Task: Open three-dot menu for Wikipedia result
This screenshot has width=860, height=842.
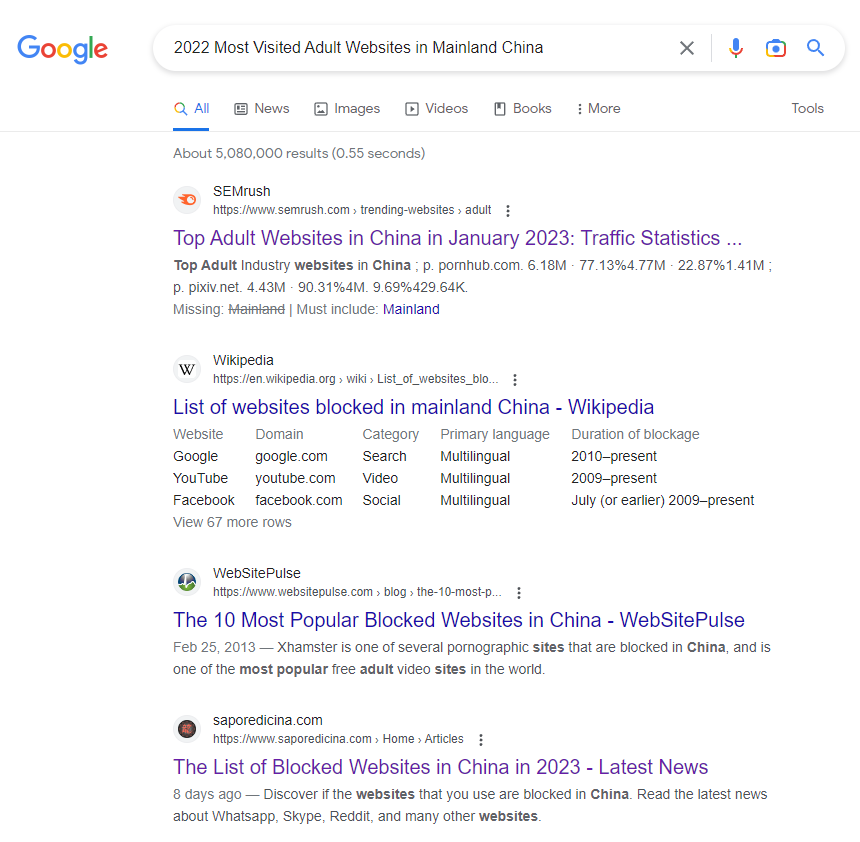Action: point(514,380)
